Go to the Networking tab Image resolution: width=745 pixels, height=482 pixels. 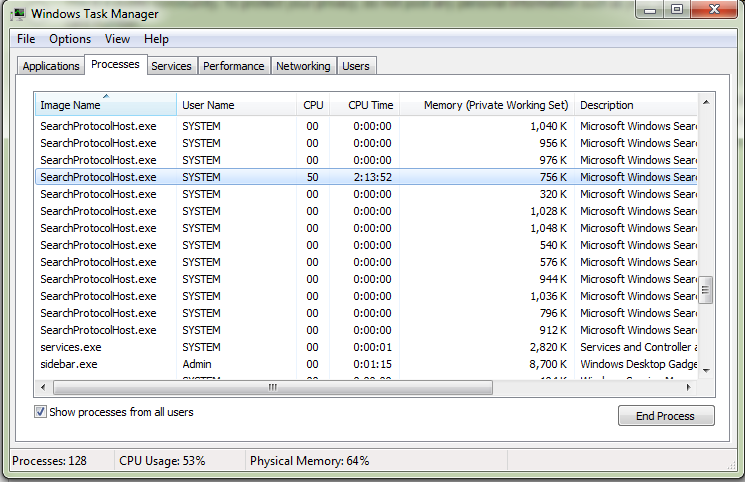click(x=303, y=66)
